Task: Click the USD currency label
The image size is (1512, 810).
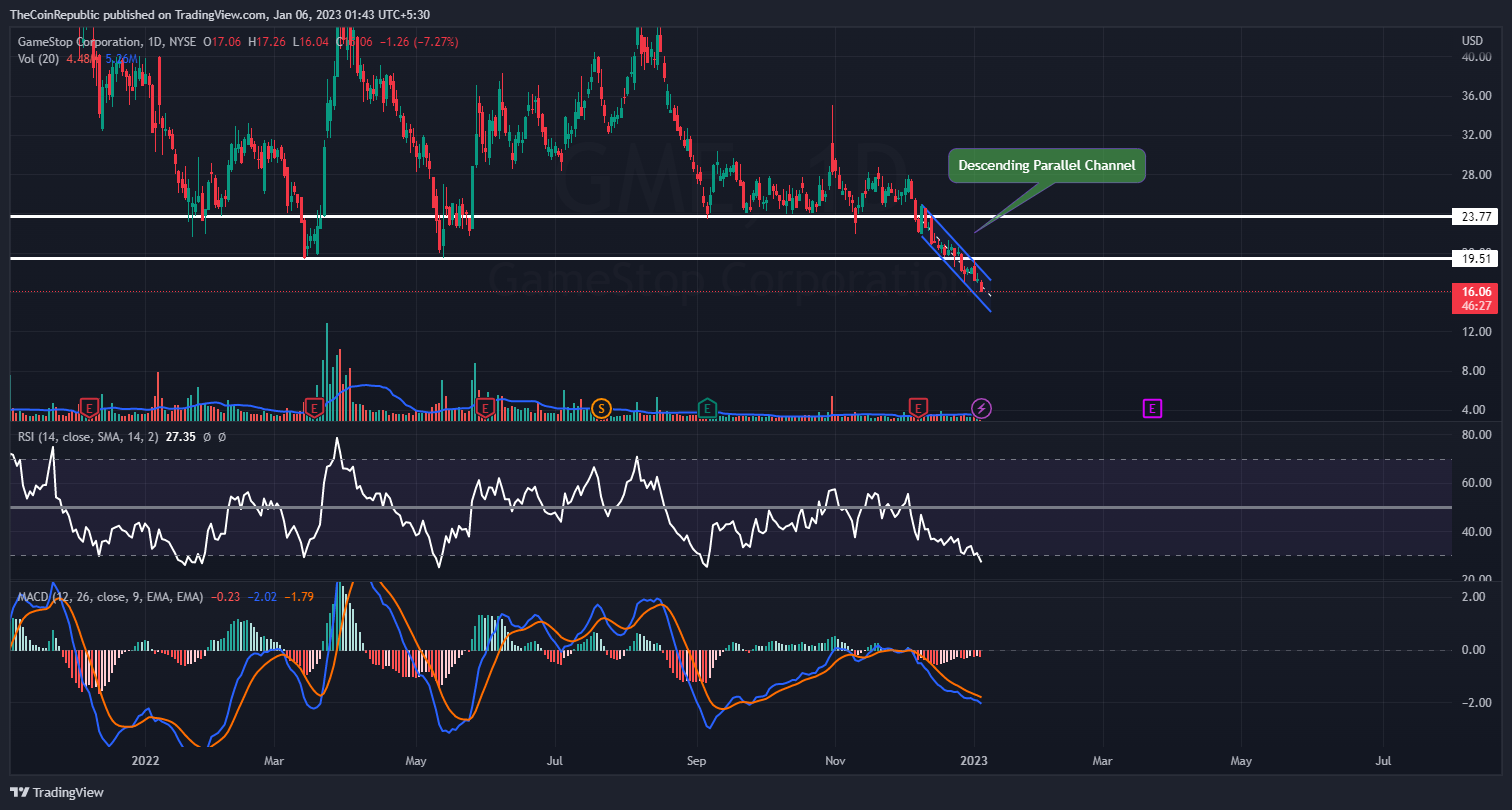Action: 1472,41
